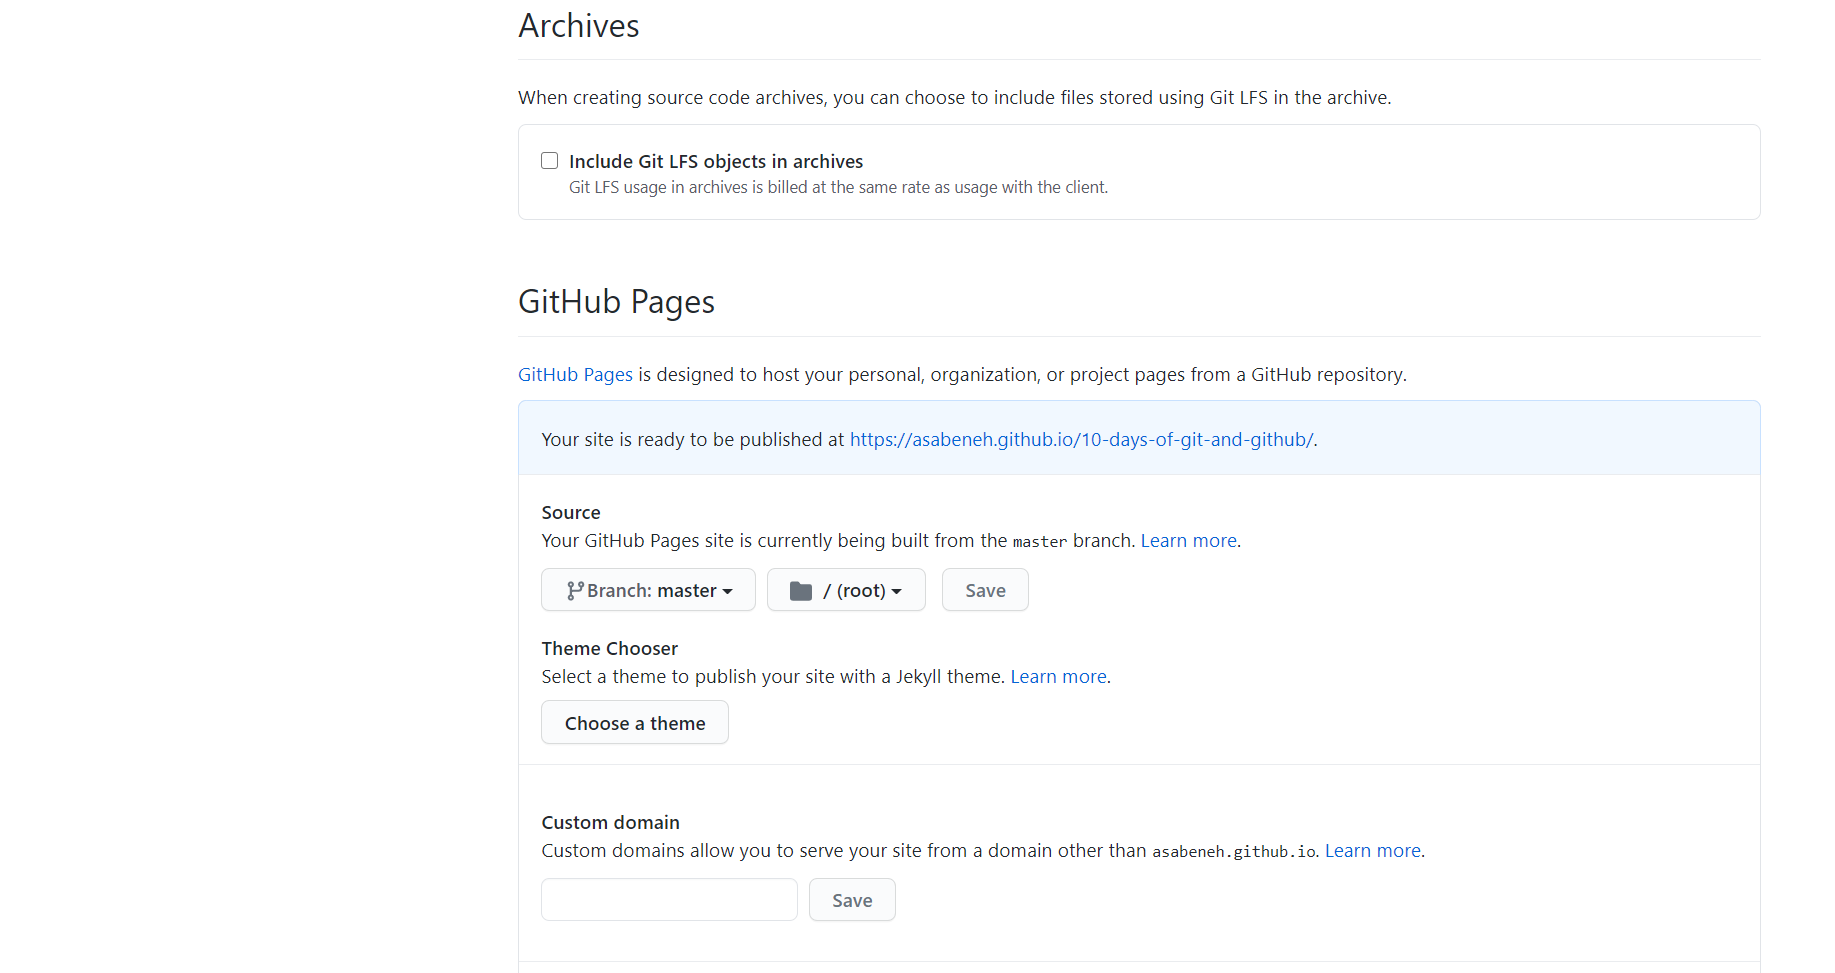Open Learn more link under Source
The width and height of the screenshot is (1835, 973).
(1189, 540)
